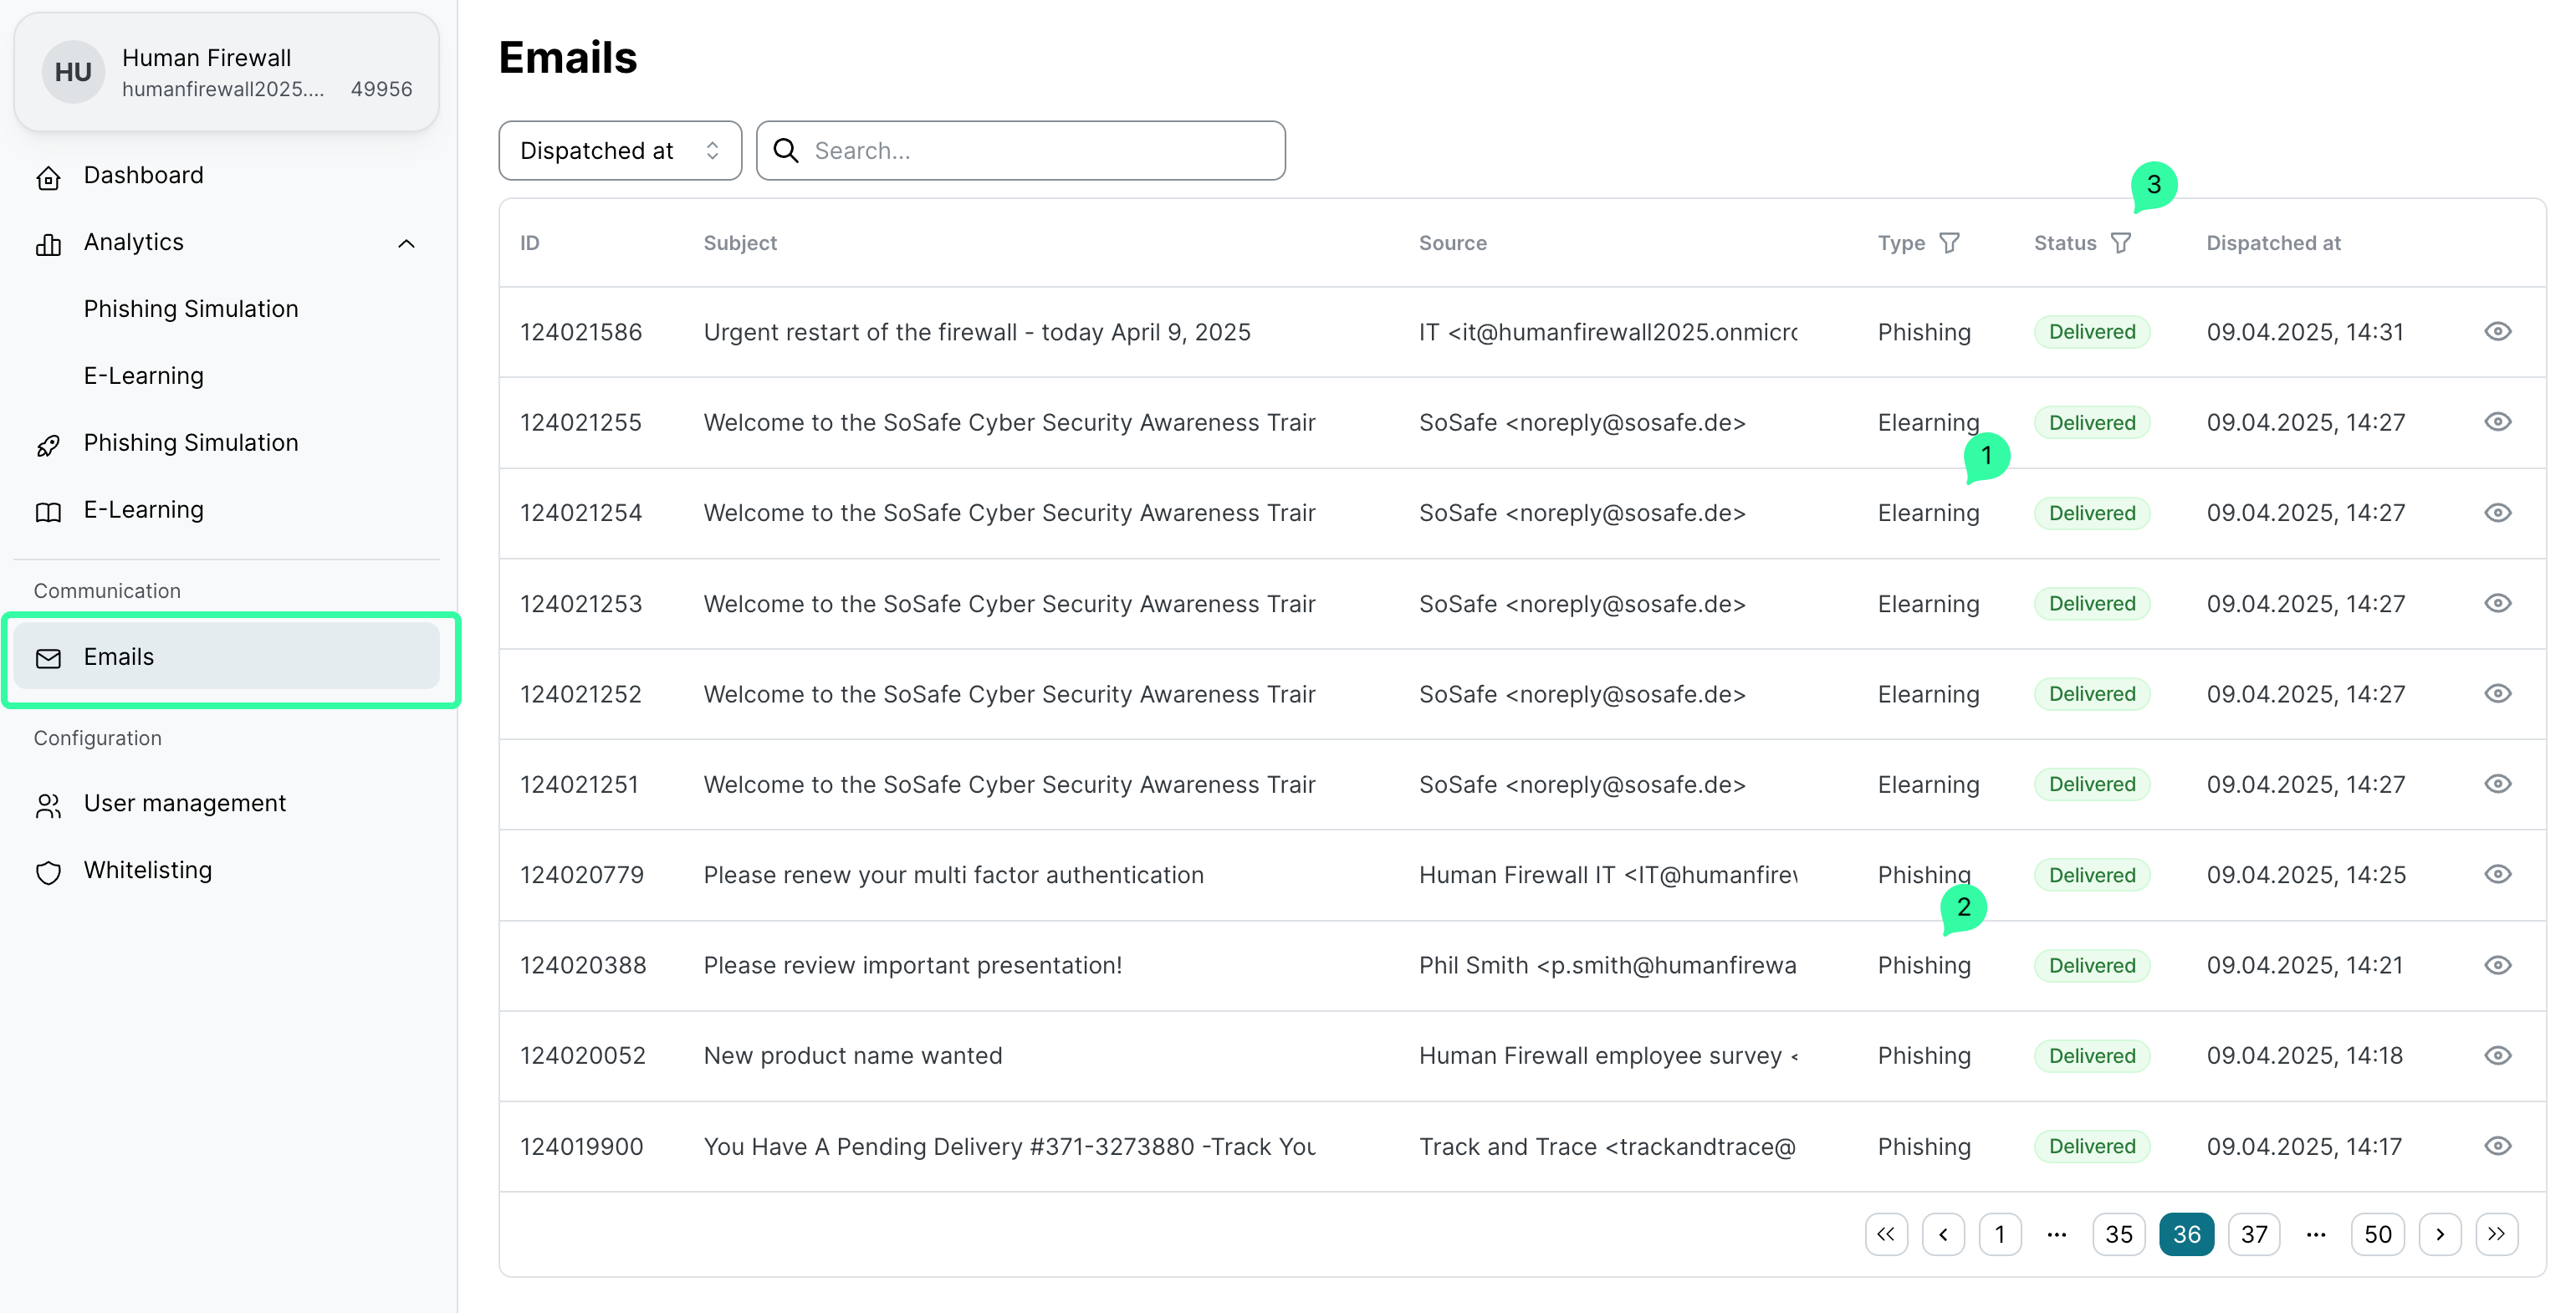Click the search magnifier icon

click(786, 151)
